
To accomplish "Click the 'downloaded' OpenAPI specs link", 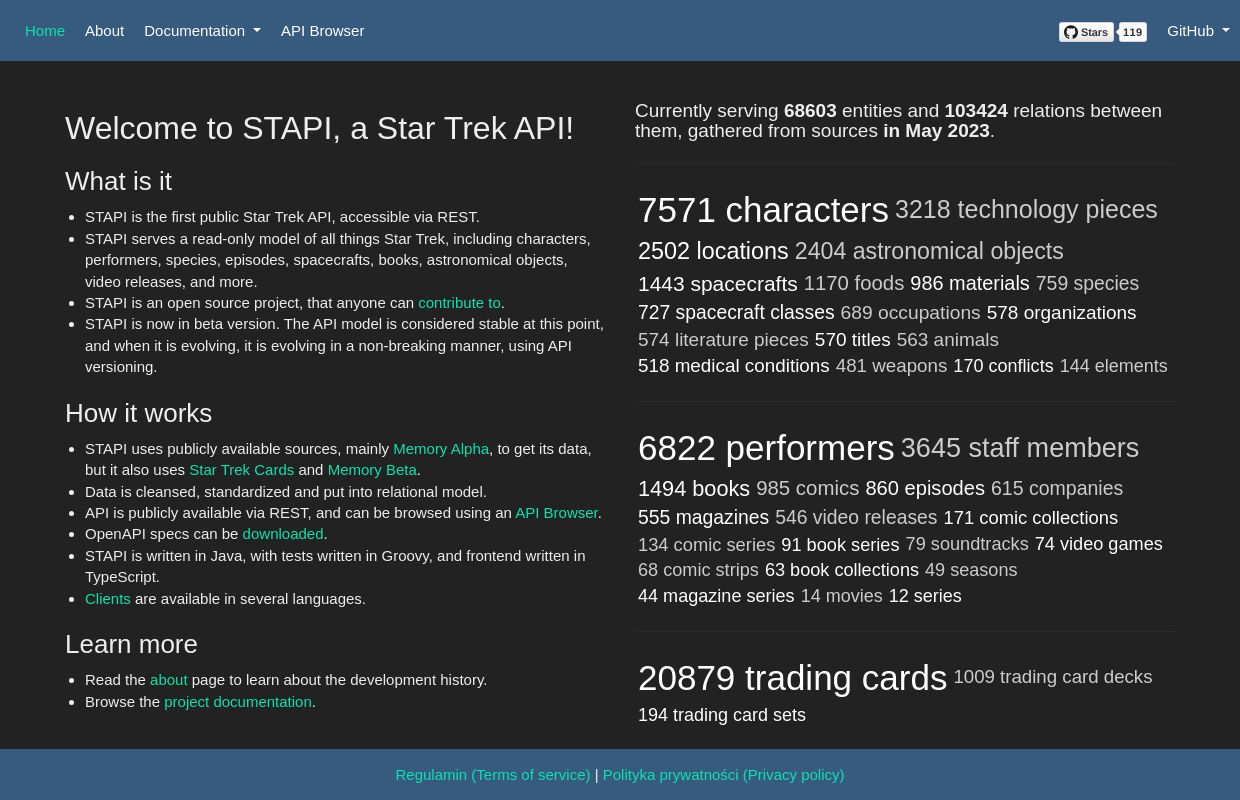I will (283, 534).
